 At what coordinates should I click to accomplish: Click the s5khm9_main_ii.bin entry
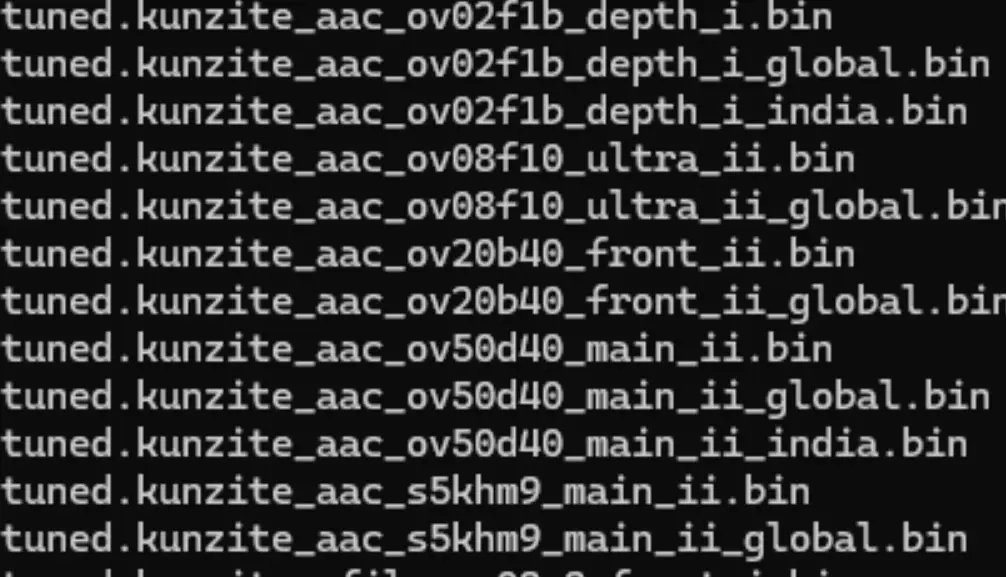[405, 492]
